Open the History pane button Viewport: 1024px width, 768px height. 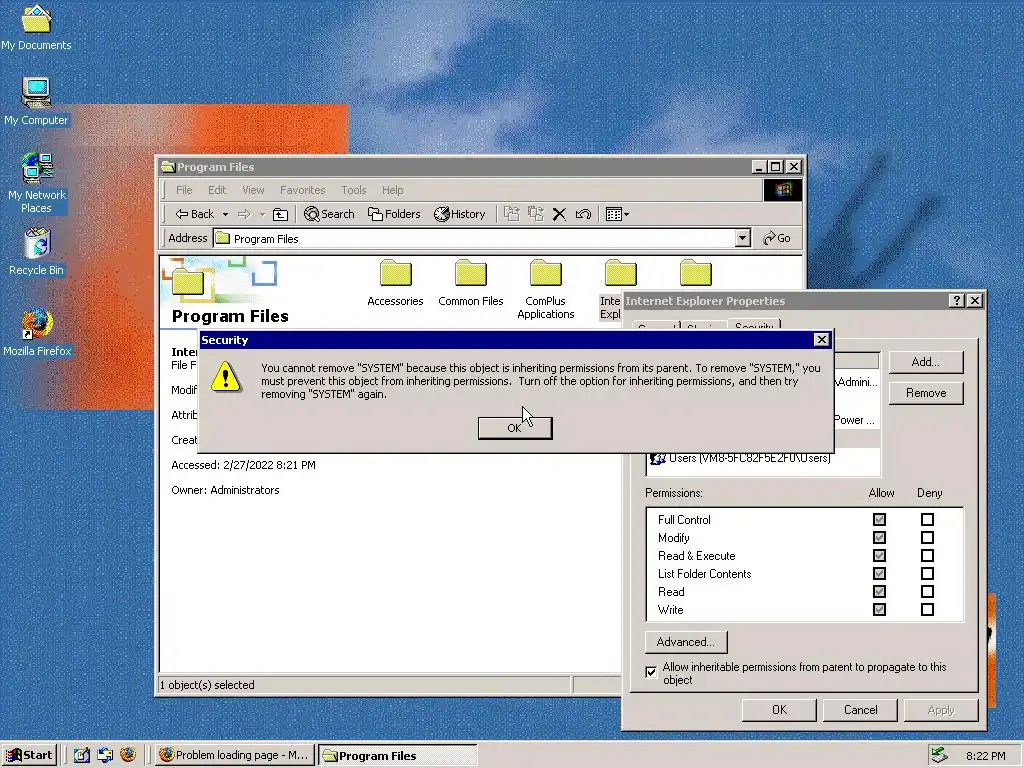[460, 214]
